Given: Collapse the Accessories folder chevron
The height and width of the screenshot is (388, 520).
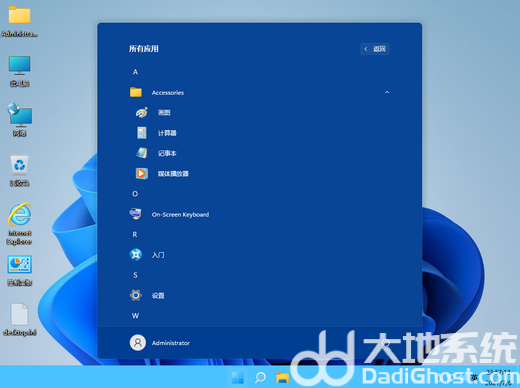Looking at the screenshot, I should click(387, 92).
